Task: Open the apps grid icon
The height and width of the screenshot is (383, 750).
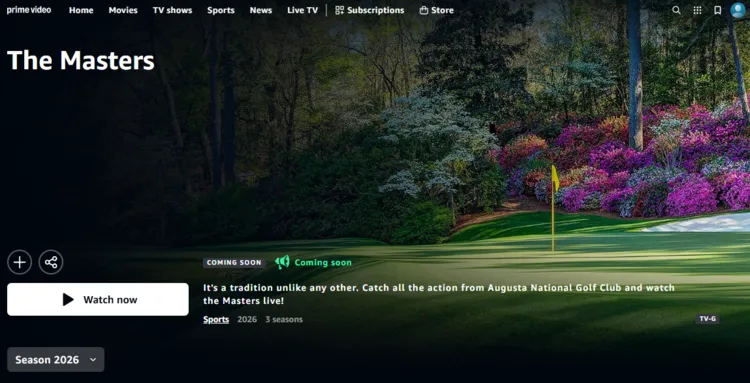Action: [697, 10]
